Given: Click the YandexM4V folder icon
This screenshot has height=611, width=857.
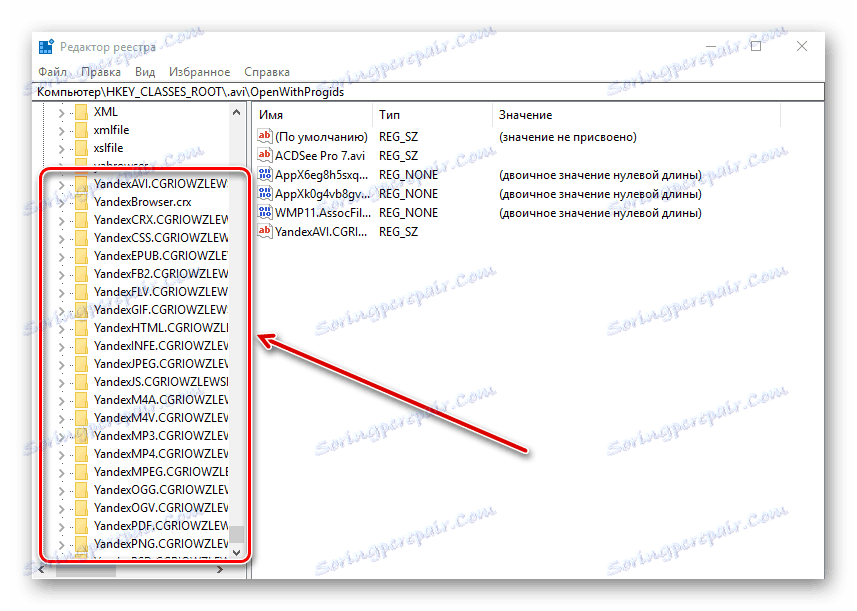Looking at the screenshot, I should [81, 418].
